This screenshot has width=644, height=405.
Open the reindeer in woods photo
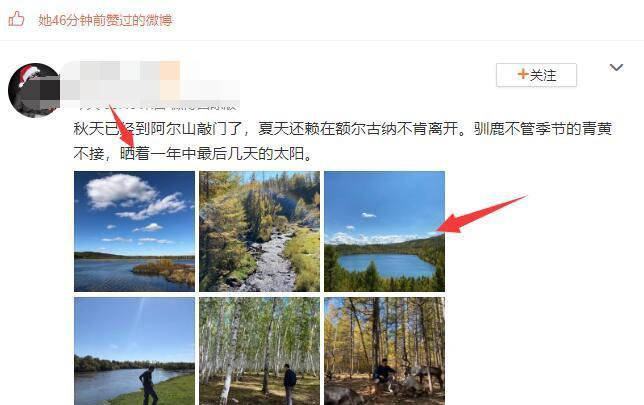(x=384, y=351)
